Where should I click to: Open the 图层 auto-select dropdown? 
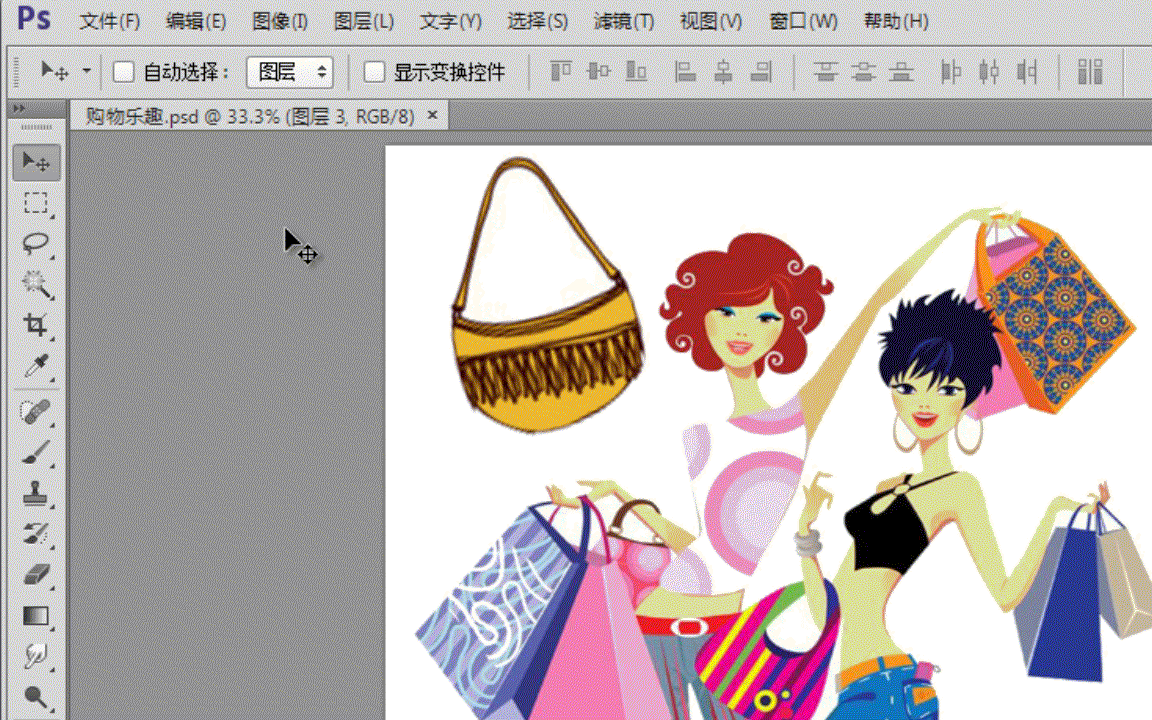289,72
